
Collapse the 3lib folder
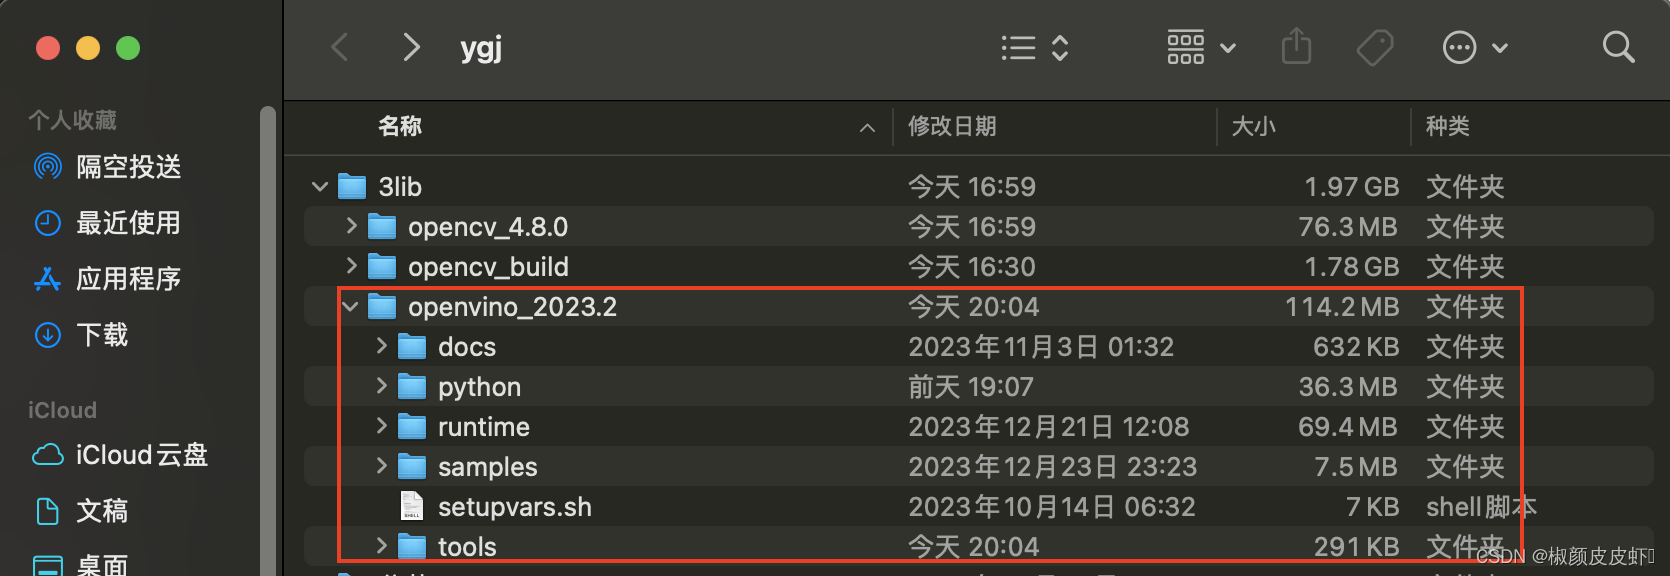click(320, 187)
